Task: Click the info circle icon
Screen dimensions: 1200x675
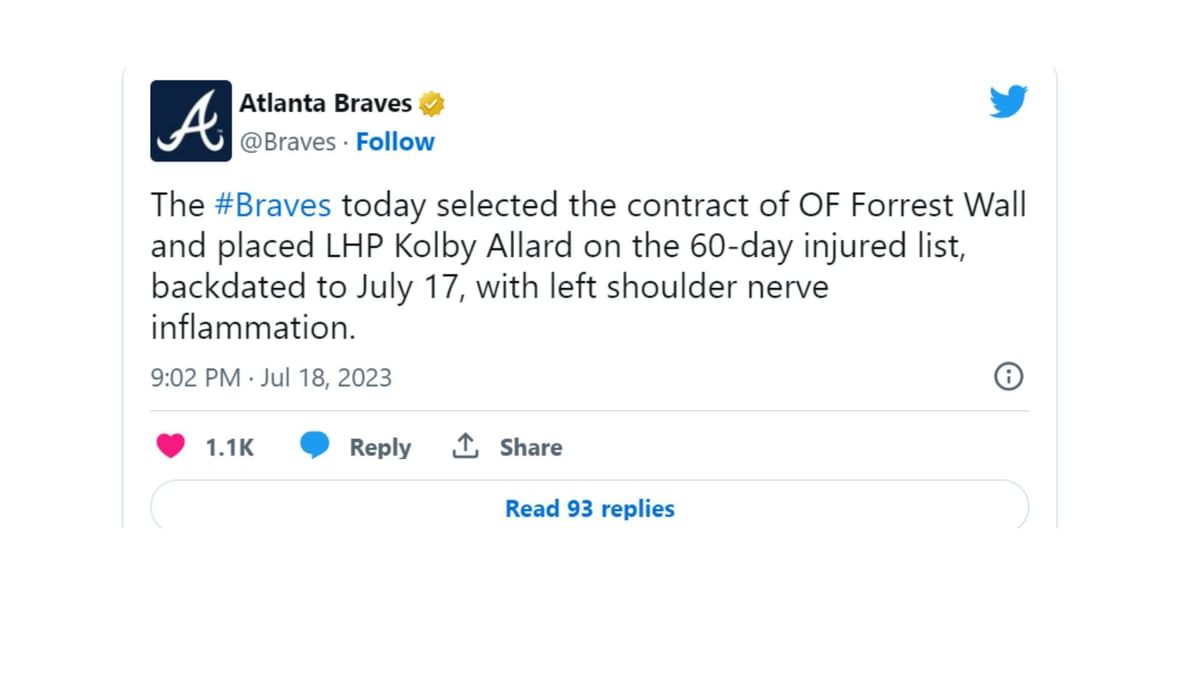Action: (x=1008, y=376)
